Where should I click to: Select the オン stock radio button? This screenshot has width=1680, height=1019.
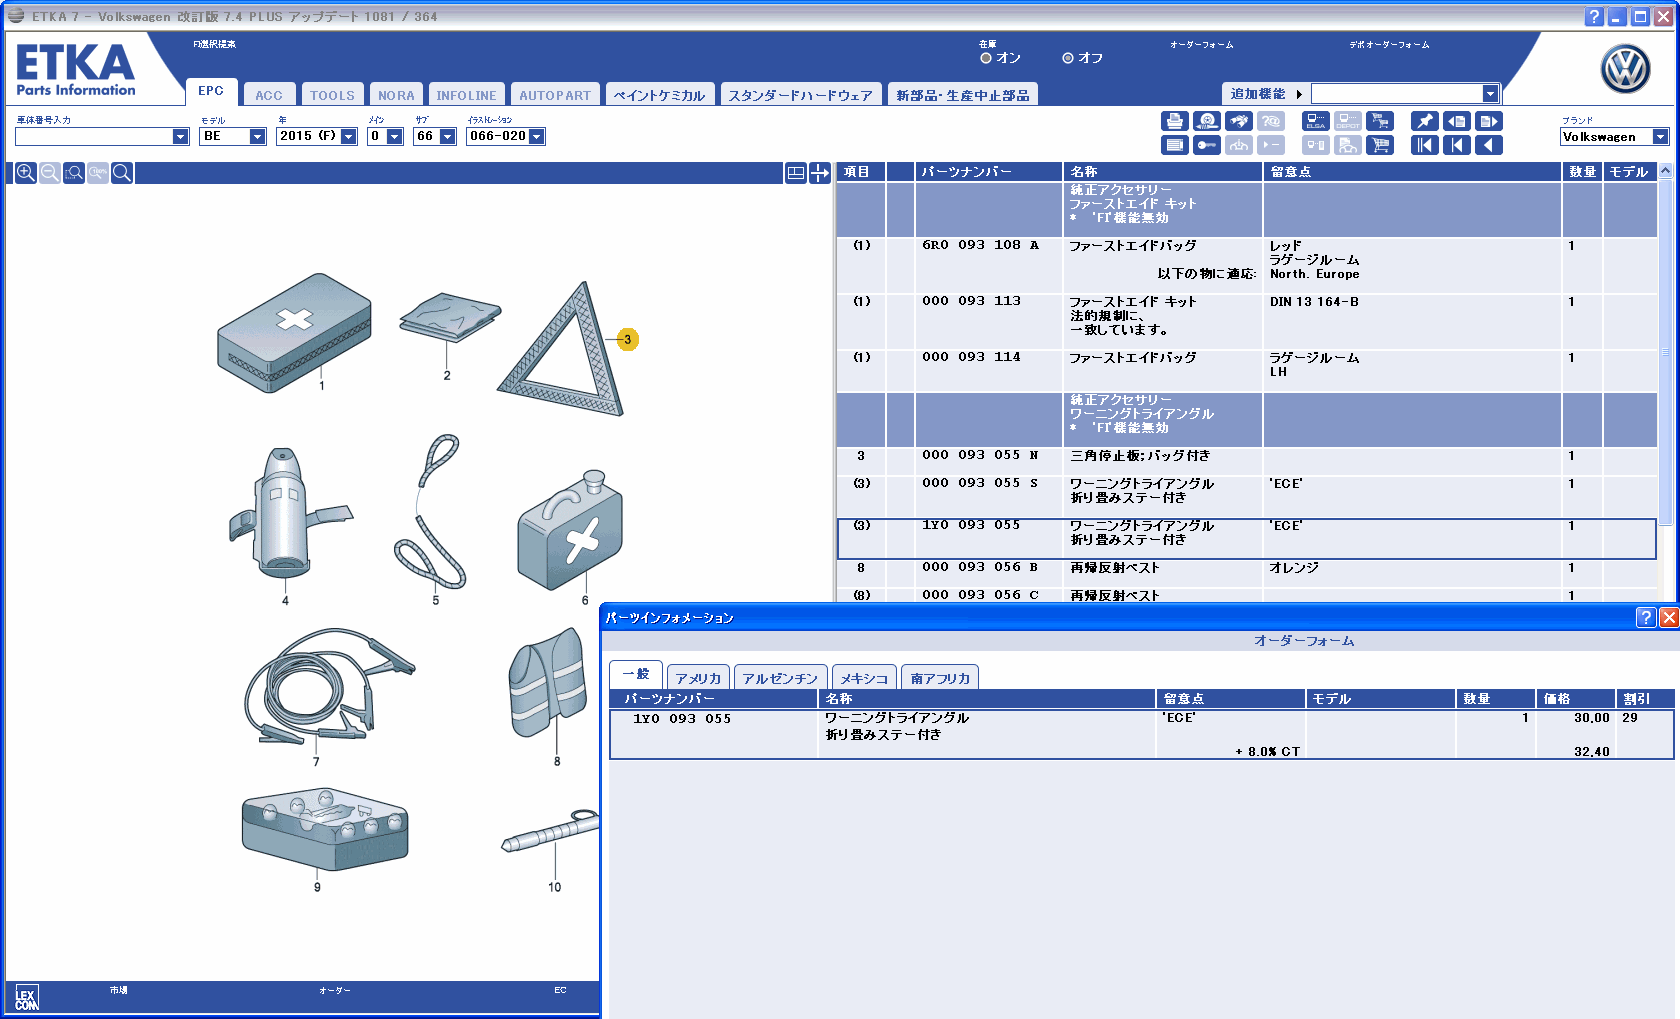tap(986, 58)
